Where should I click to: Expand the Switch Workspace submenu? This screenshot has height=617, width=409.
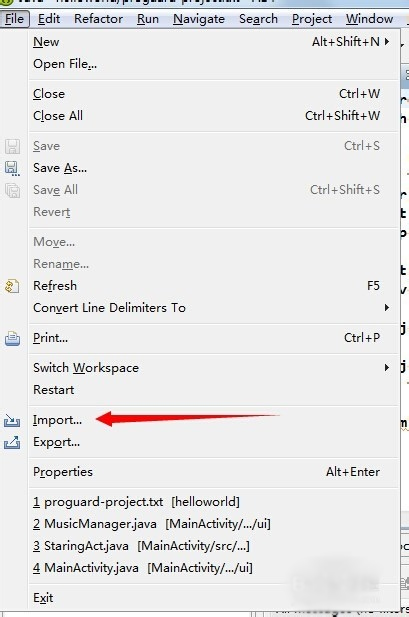point(387,368)
